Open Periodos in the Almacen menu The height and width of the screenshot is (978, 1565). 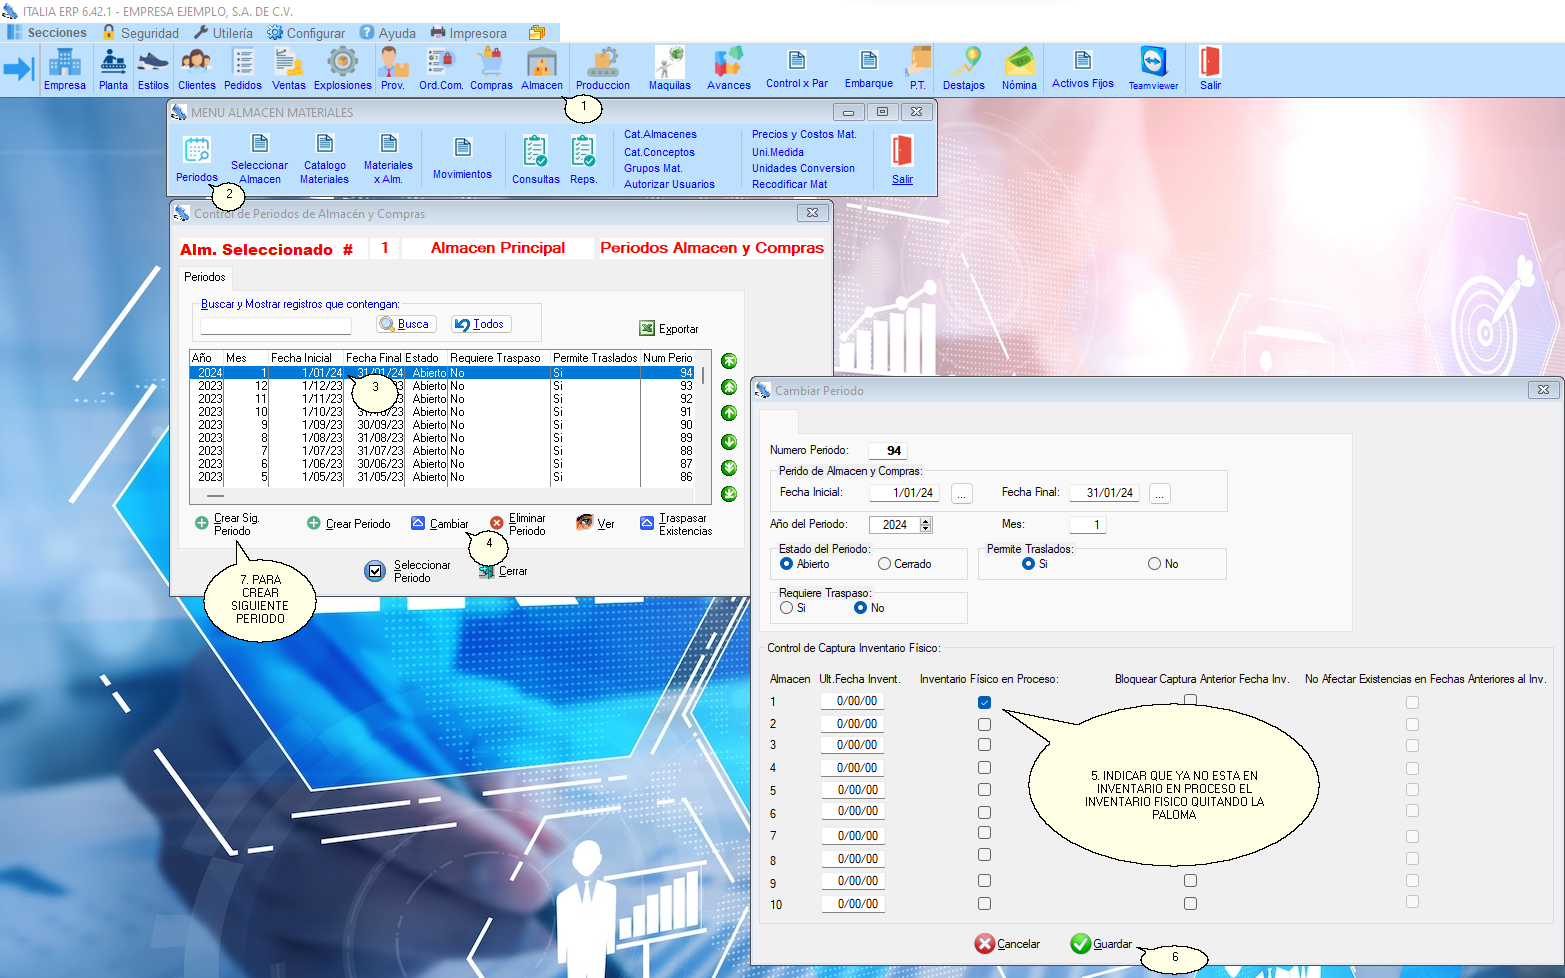click(x=197, y=160)
